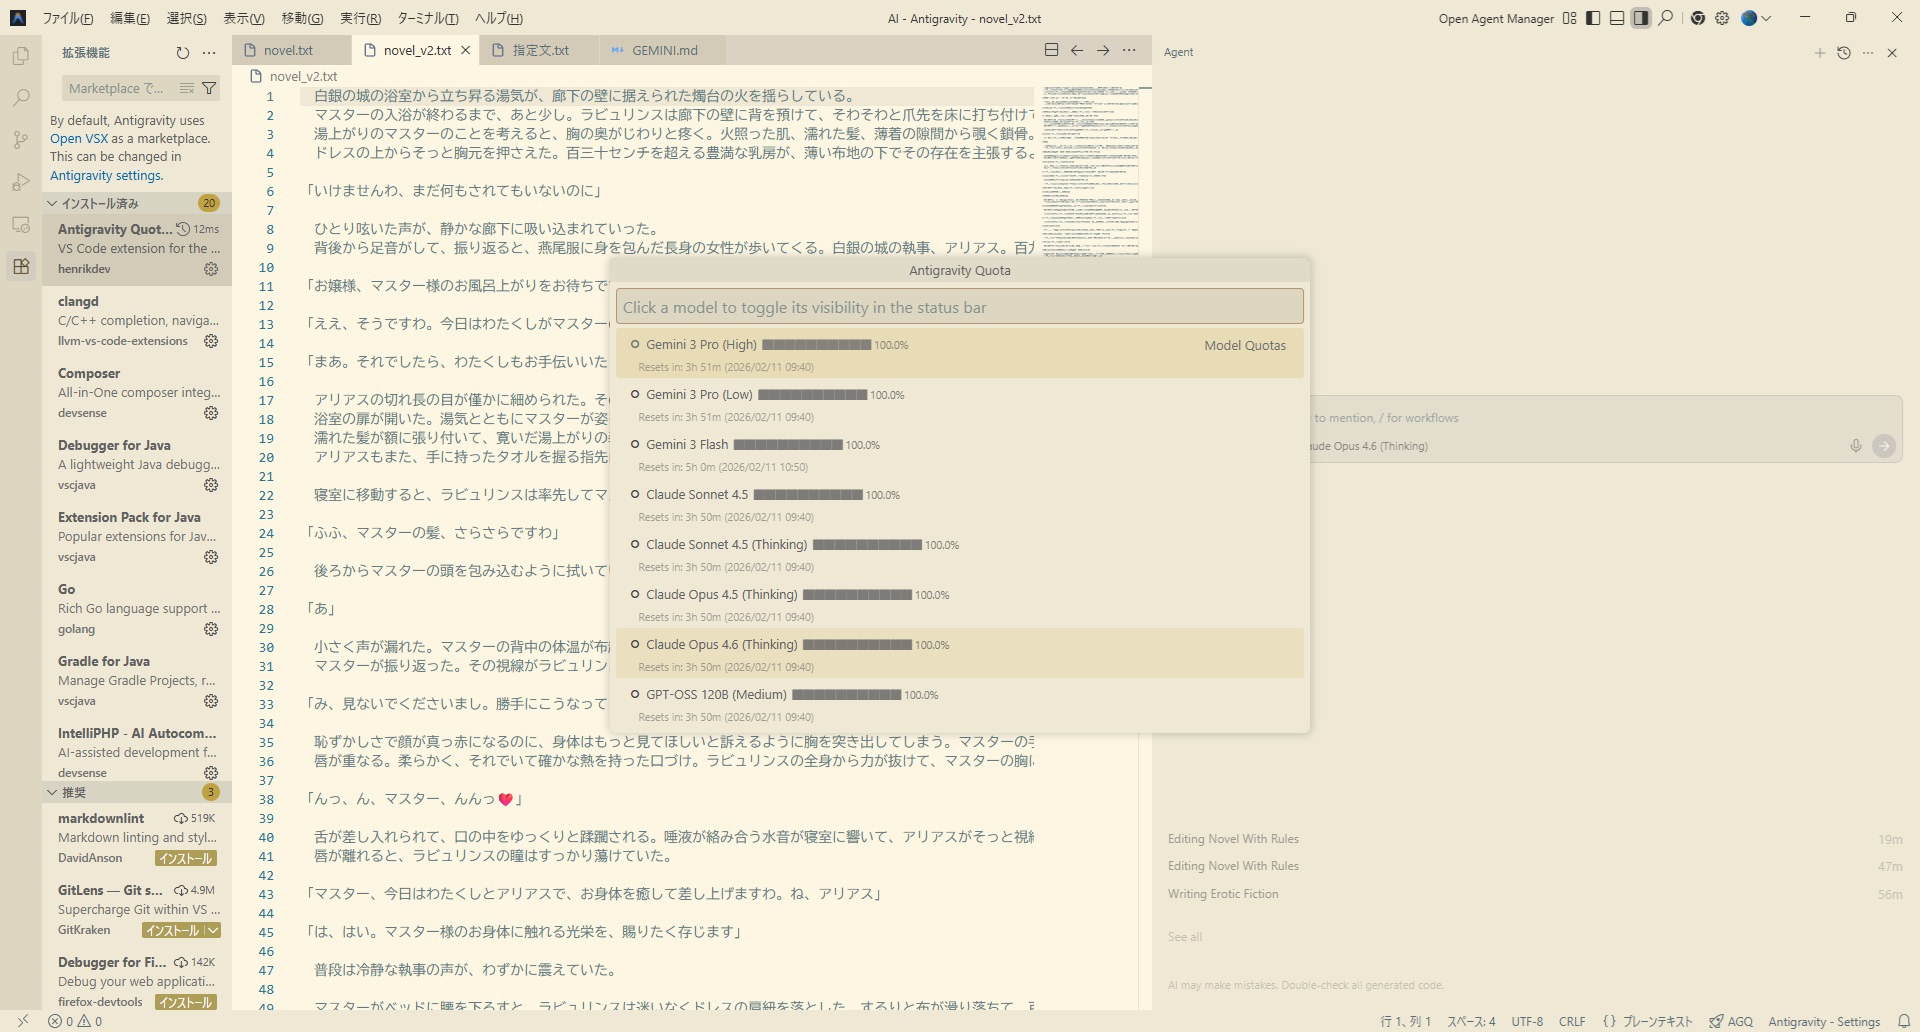The height and width of the screenshot is (1032, 1920).
Task: Click the filter extensions funnel icon
Action: [209, 88]
